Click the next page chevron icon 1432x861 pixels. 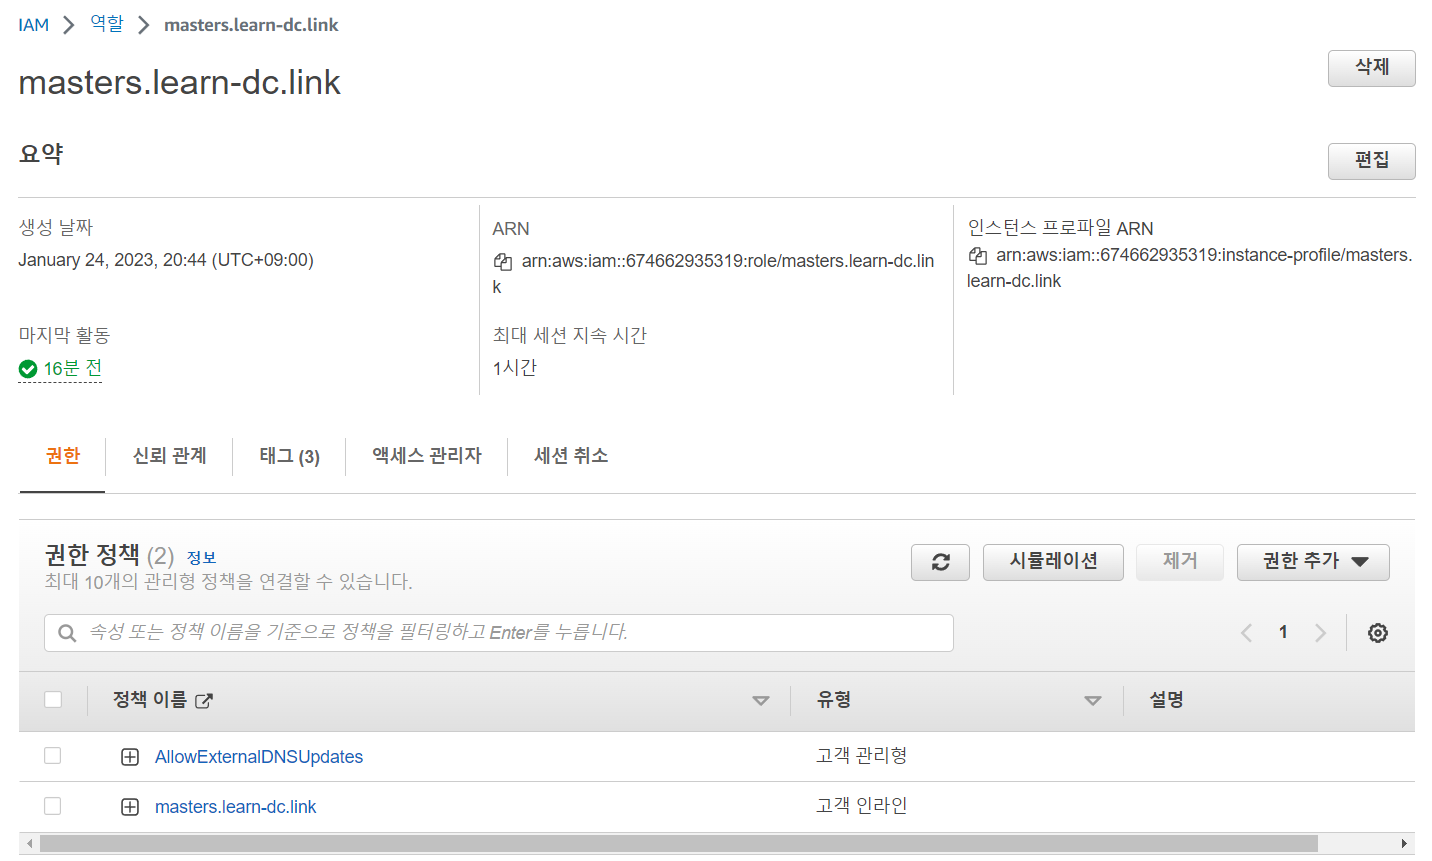click(x=1320, y=632)
